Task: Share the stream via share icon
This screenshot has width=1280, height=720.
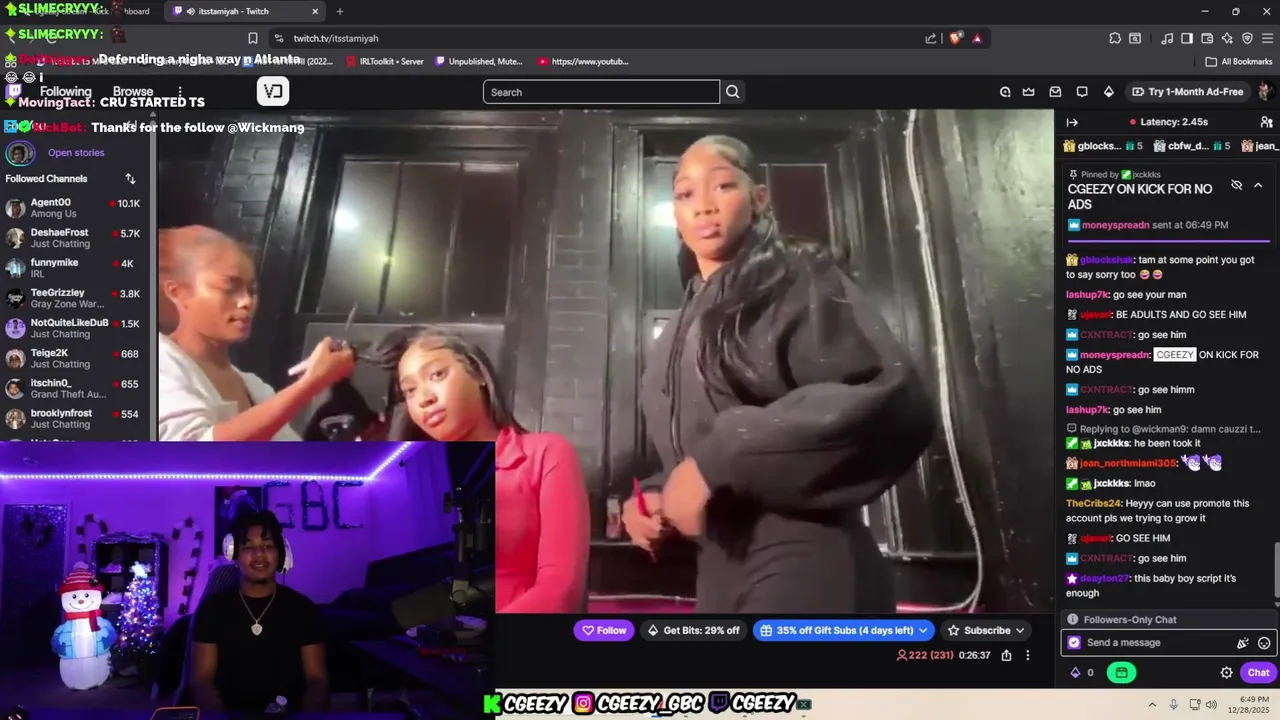Action: pos(1006,656)
